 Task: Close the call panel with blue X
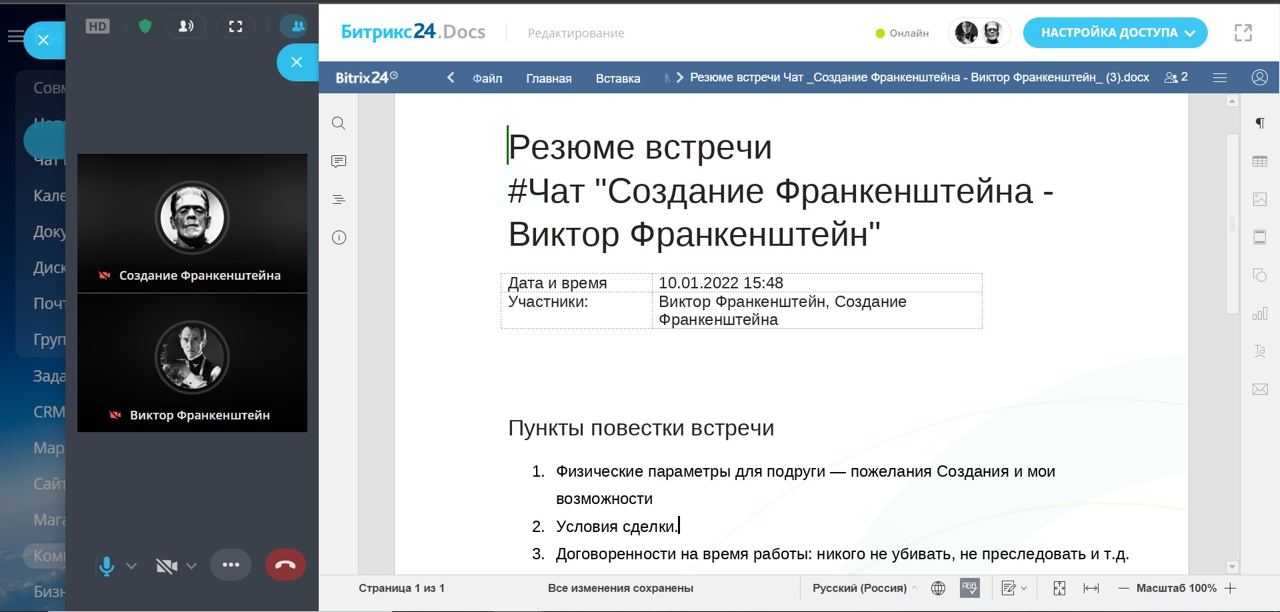click(x=297, y=62)
